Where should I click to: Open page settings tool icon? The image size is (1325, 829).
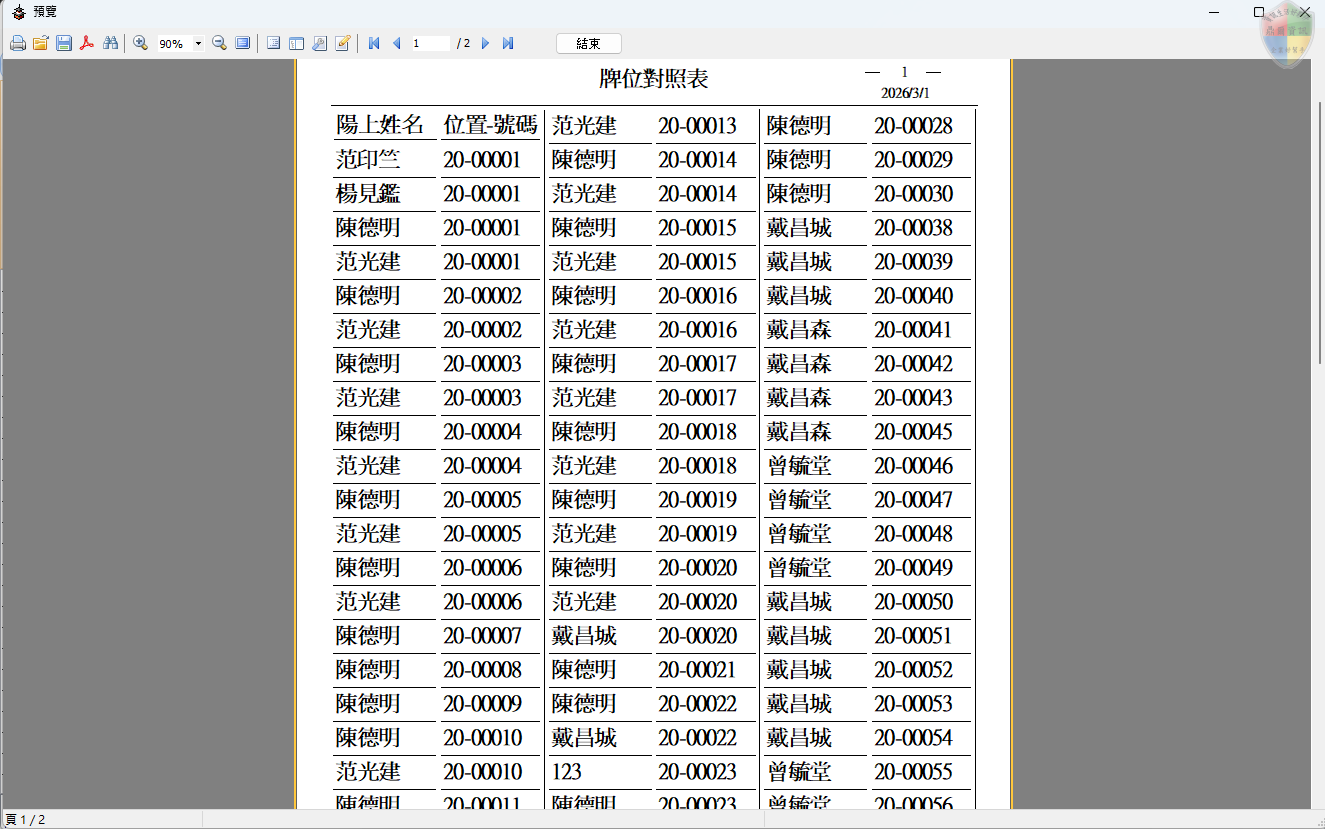(x=319, y=43)
